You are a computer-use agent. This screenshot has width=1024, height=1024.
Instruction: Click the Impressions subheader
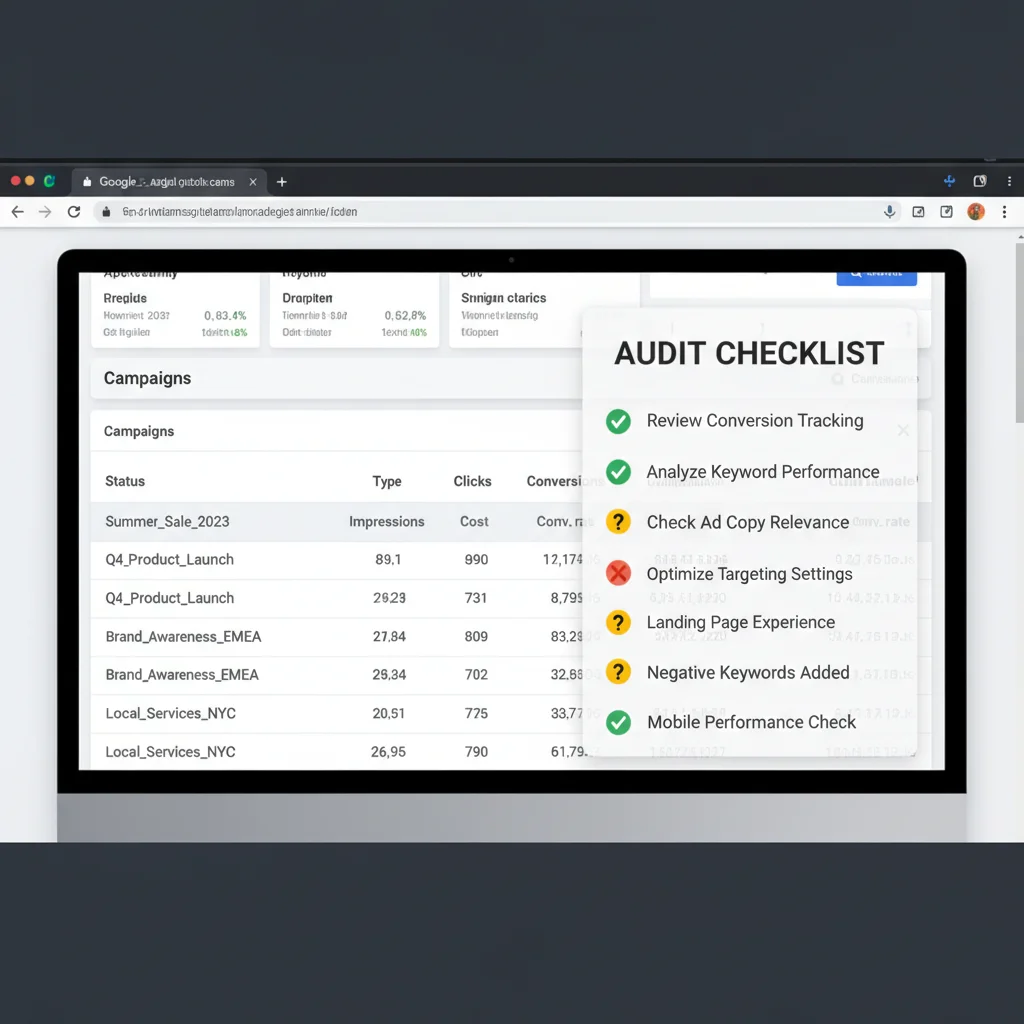[x=387, y=522]
